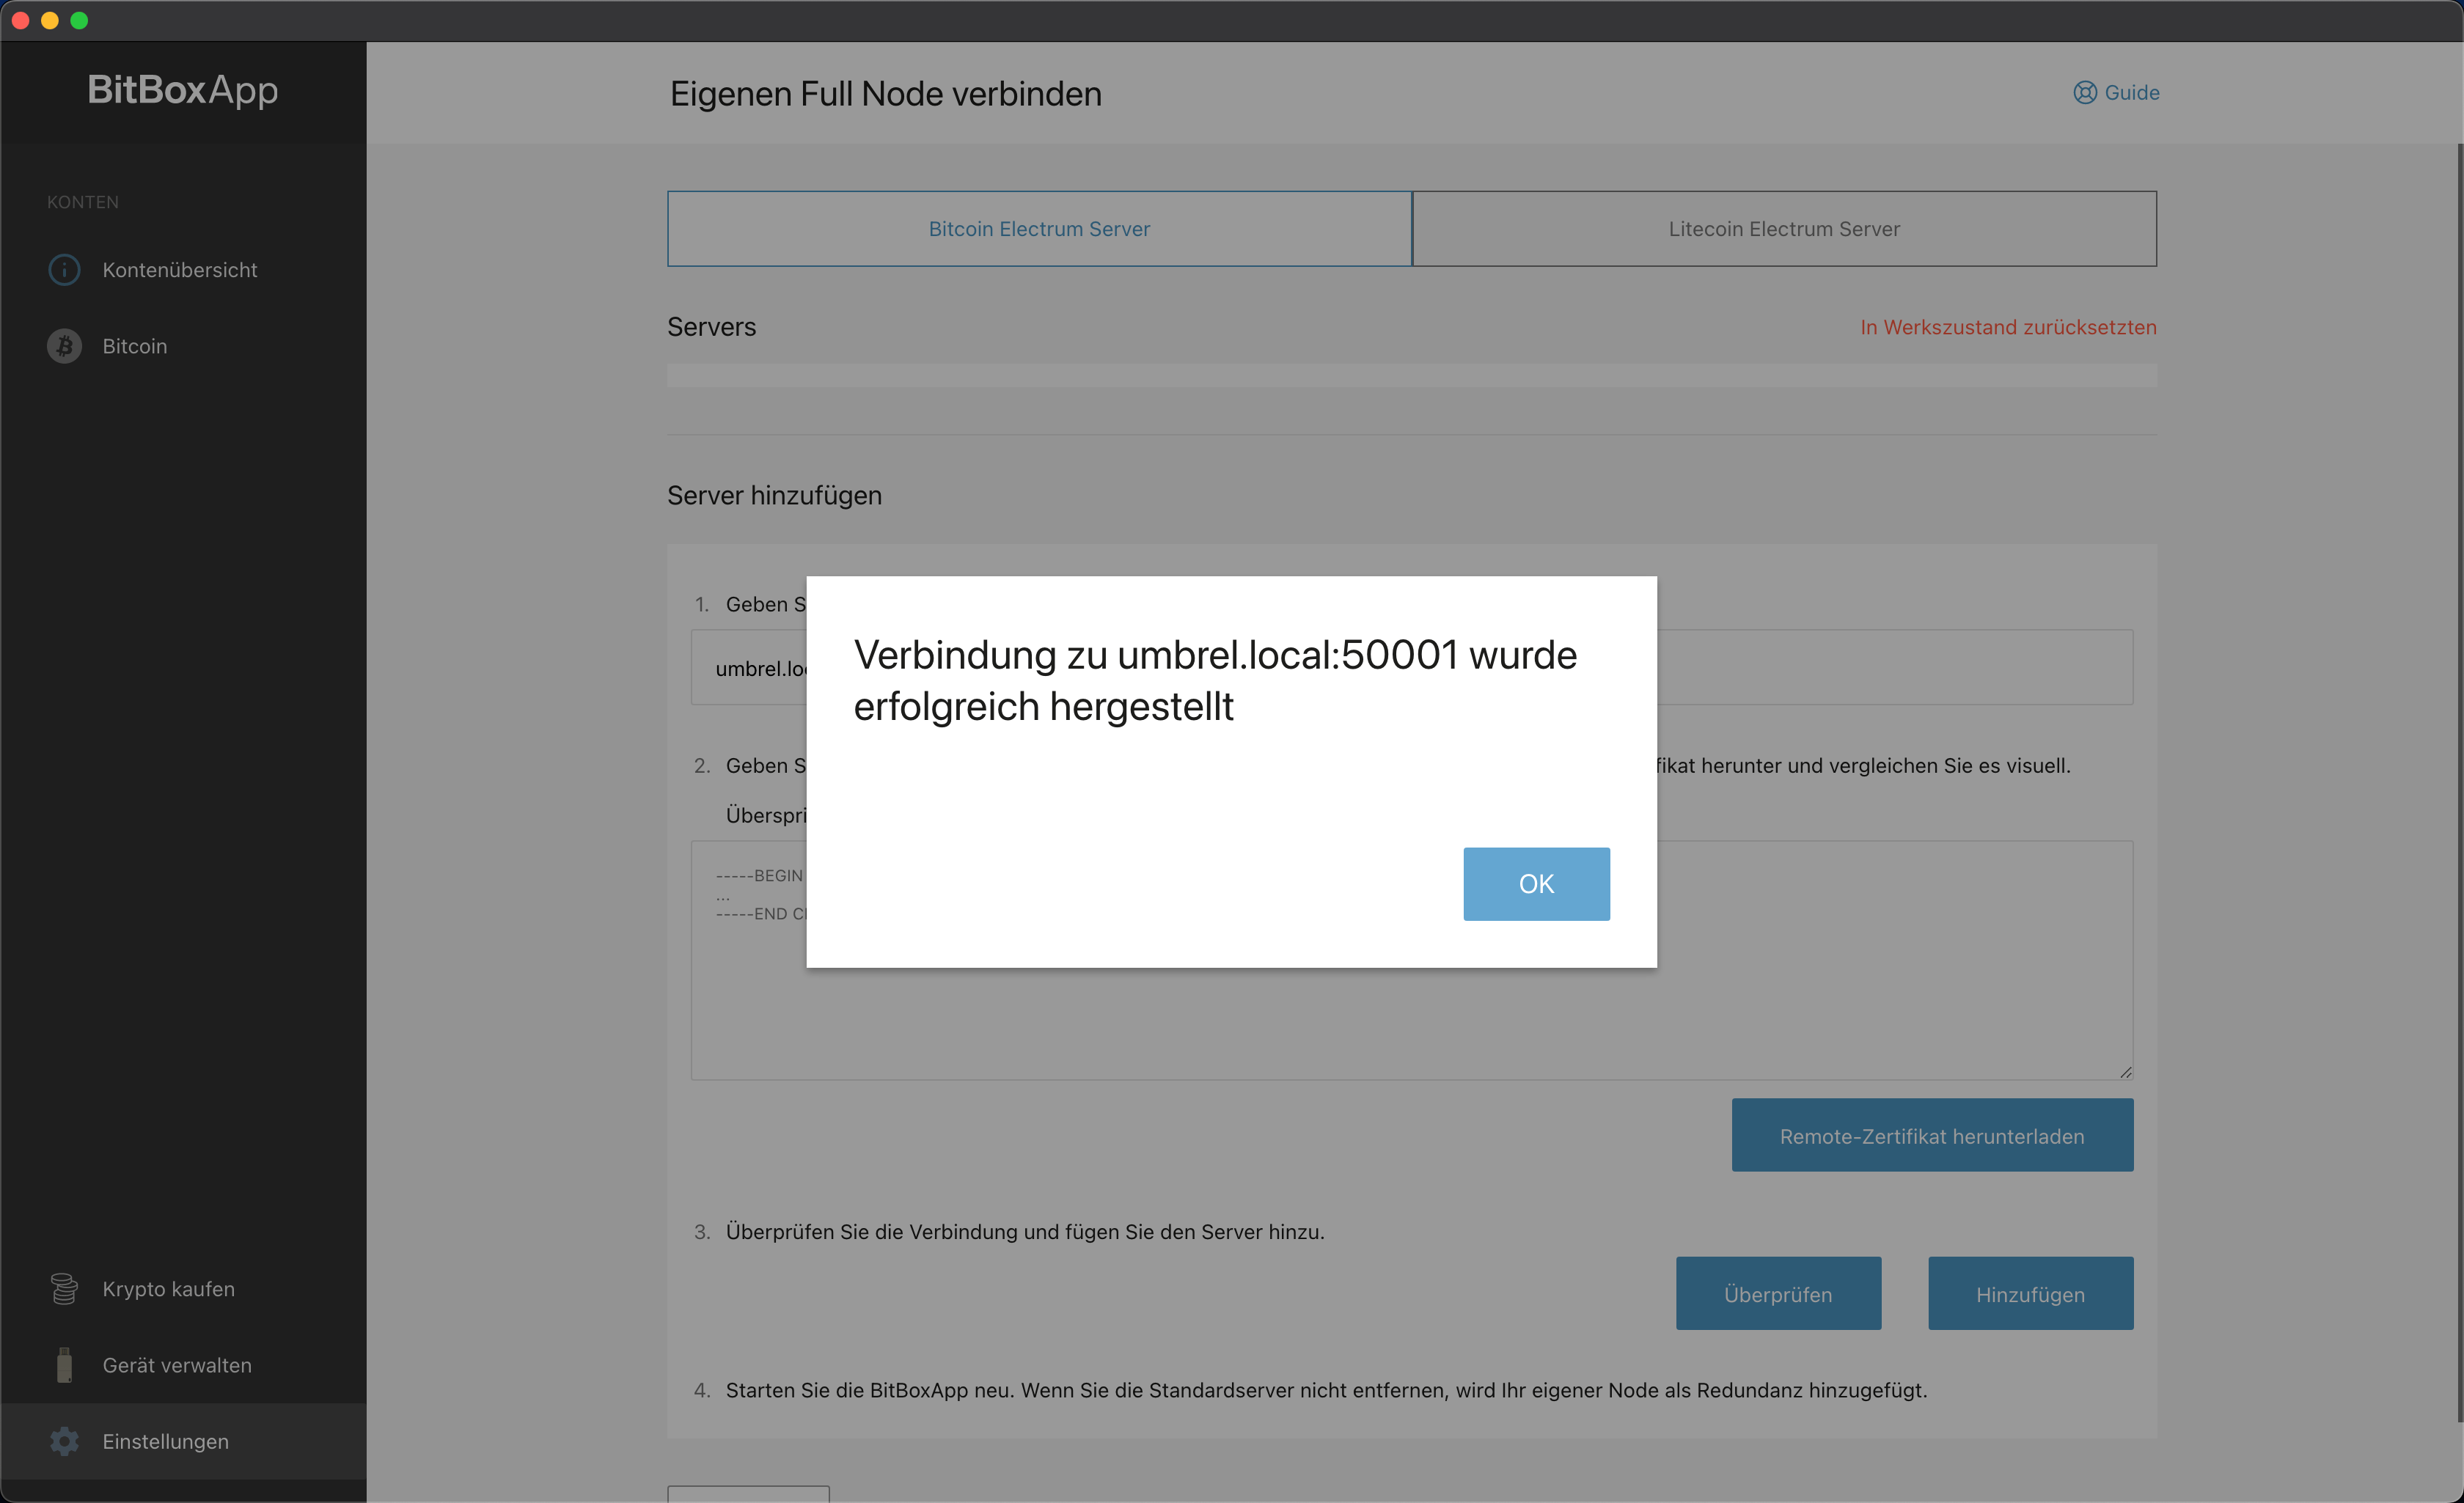This screenshot has width=2464, height=1503.
Task: Click the 'Servers' heading text
Action: (711, 327)
